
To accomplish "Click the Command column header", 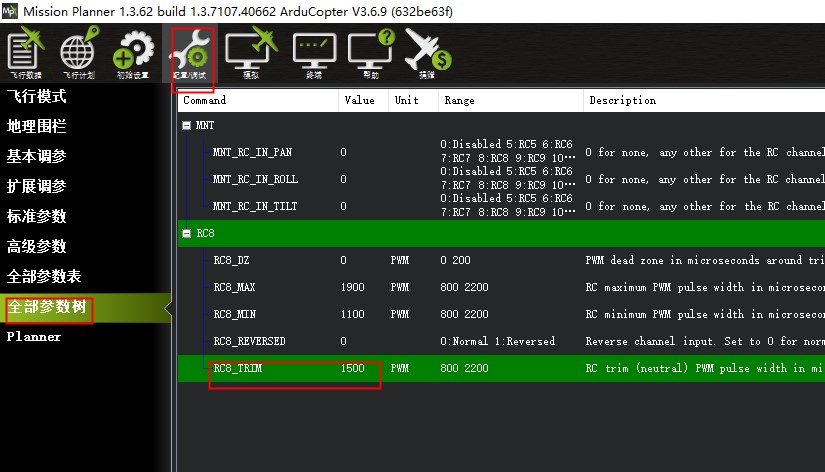I will coord(258,100).
